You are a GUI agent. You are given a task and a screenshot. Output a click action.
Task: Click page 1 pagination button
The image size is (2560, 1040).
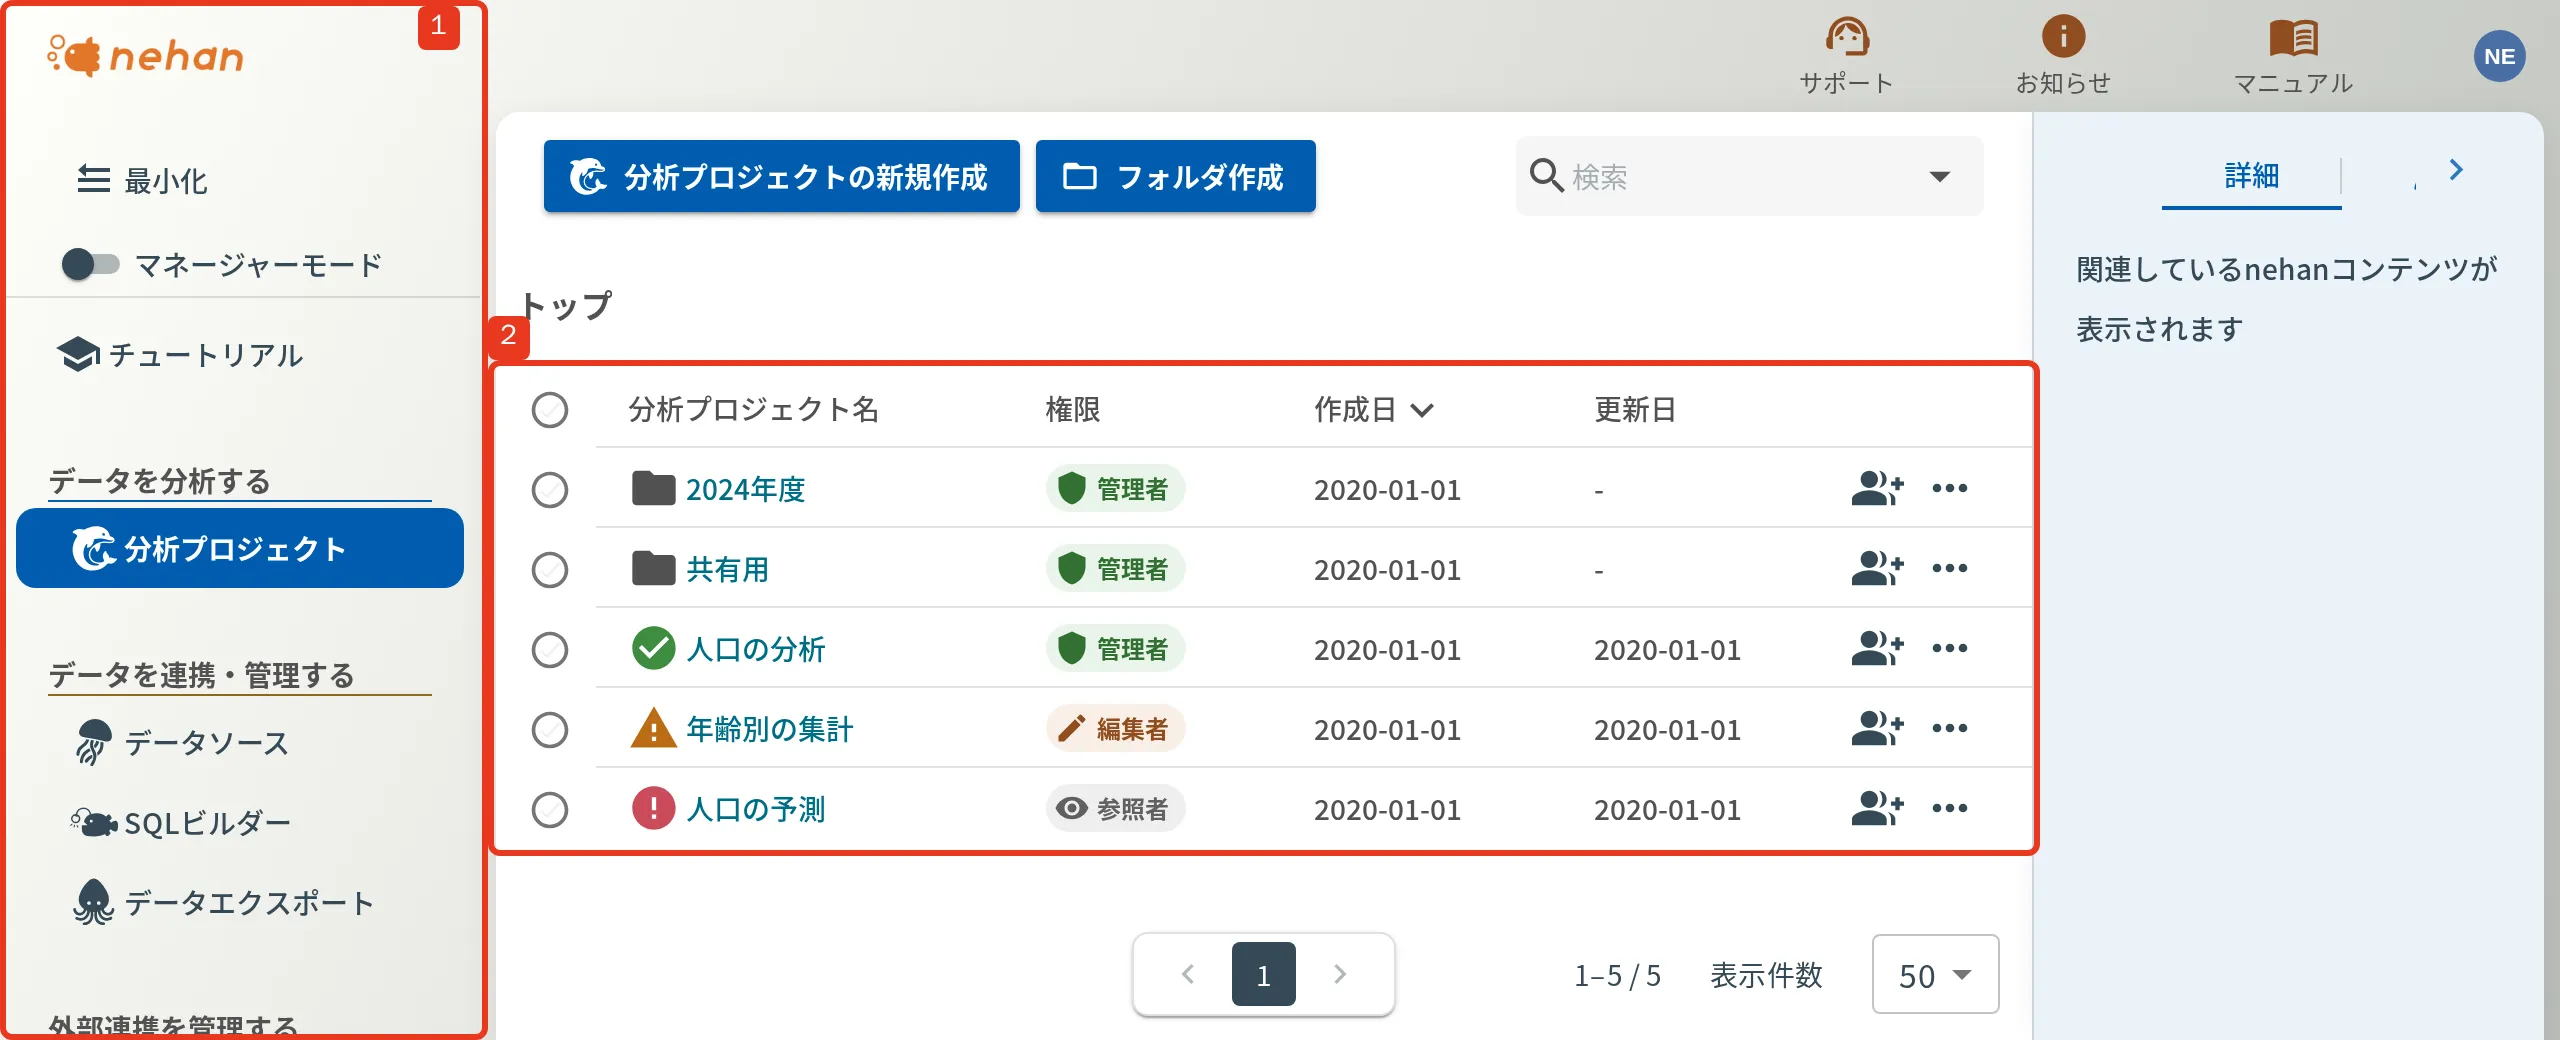1263,974
